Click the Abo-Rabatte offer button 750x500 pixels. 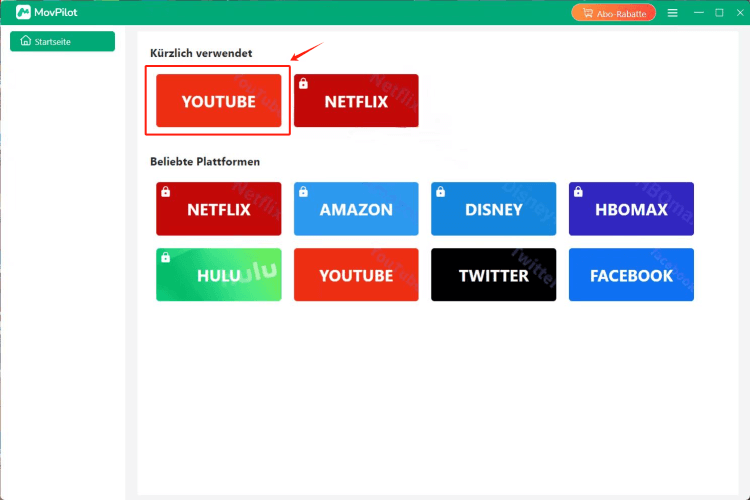click(x=614, y=13)
